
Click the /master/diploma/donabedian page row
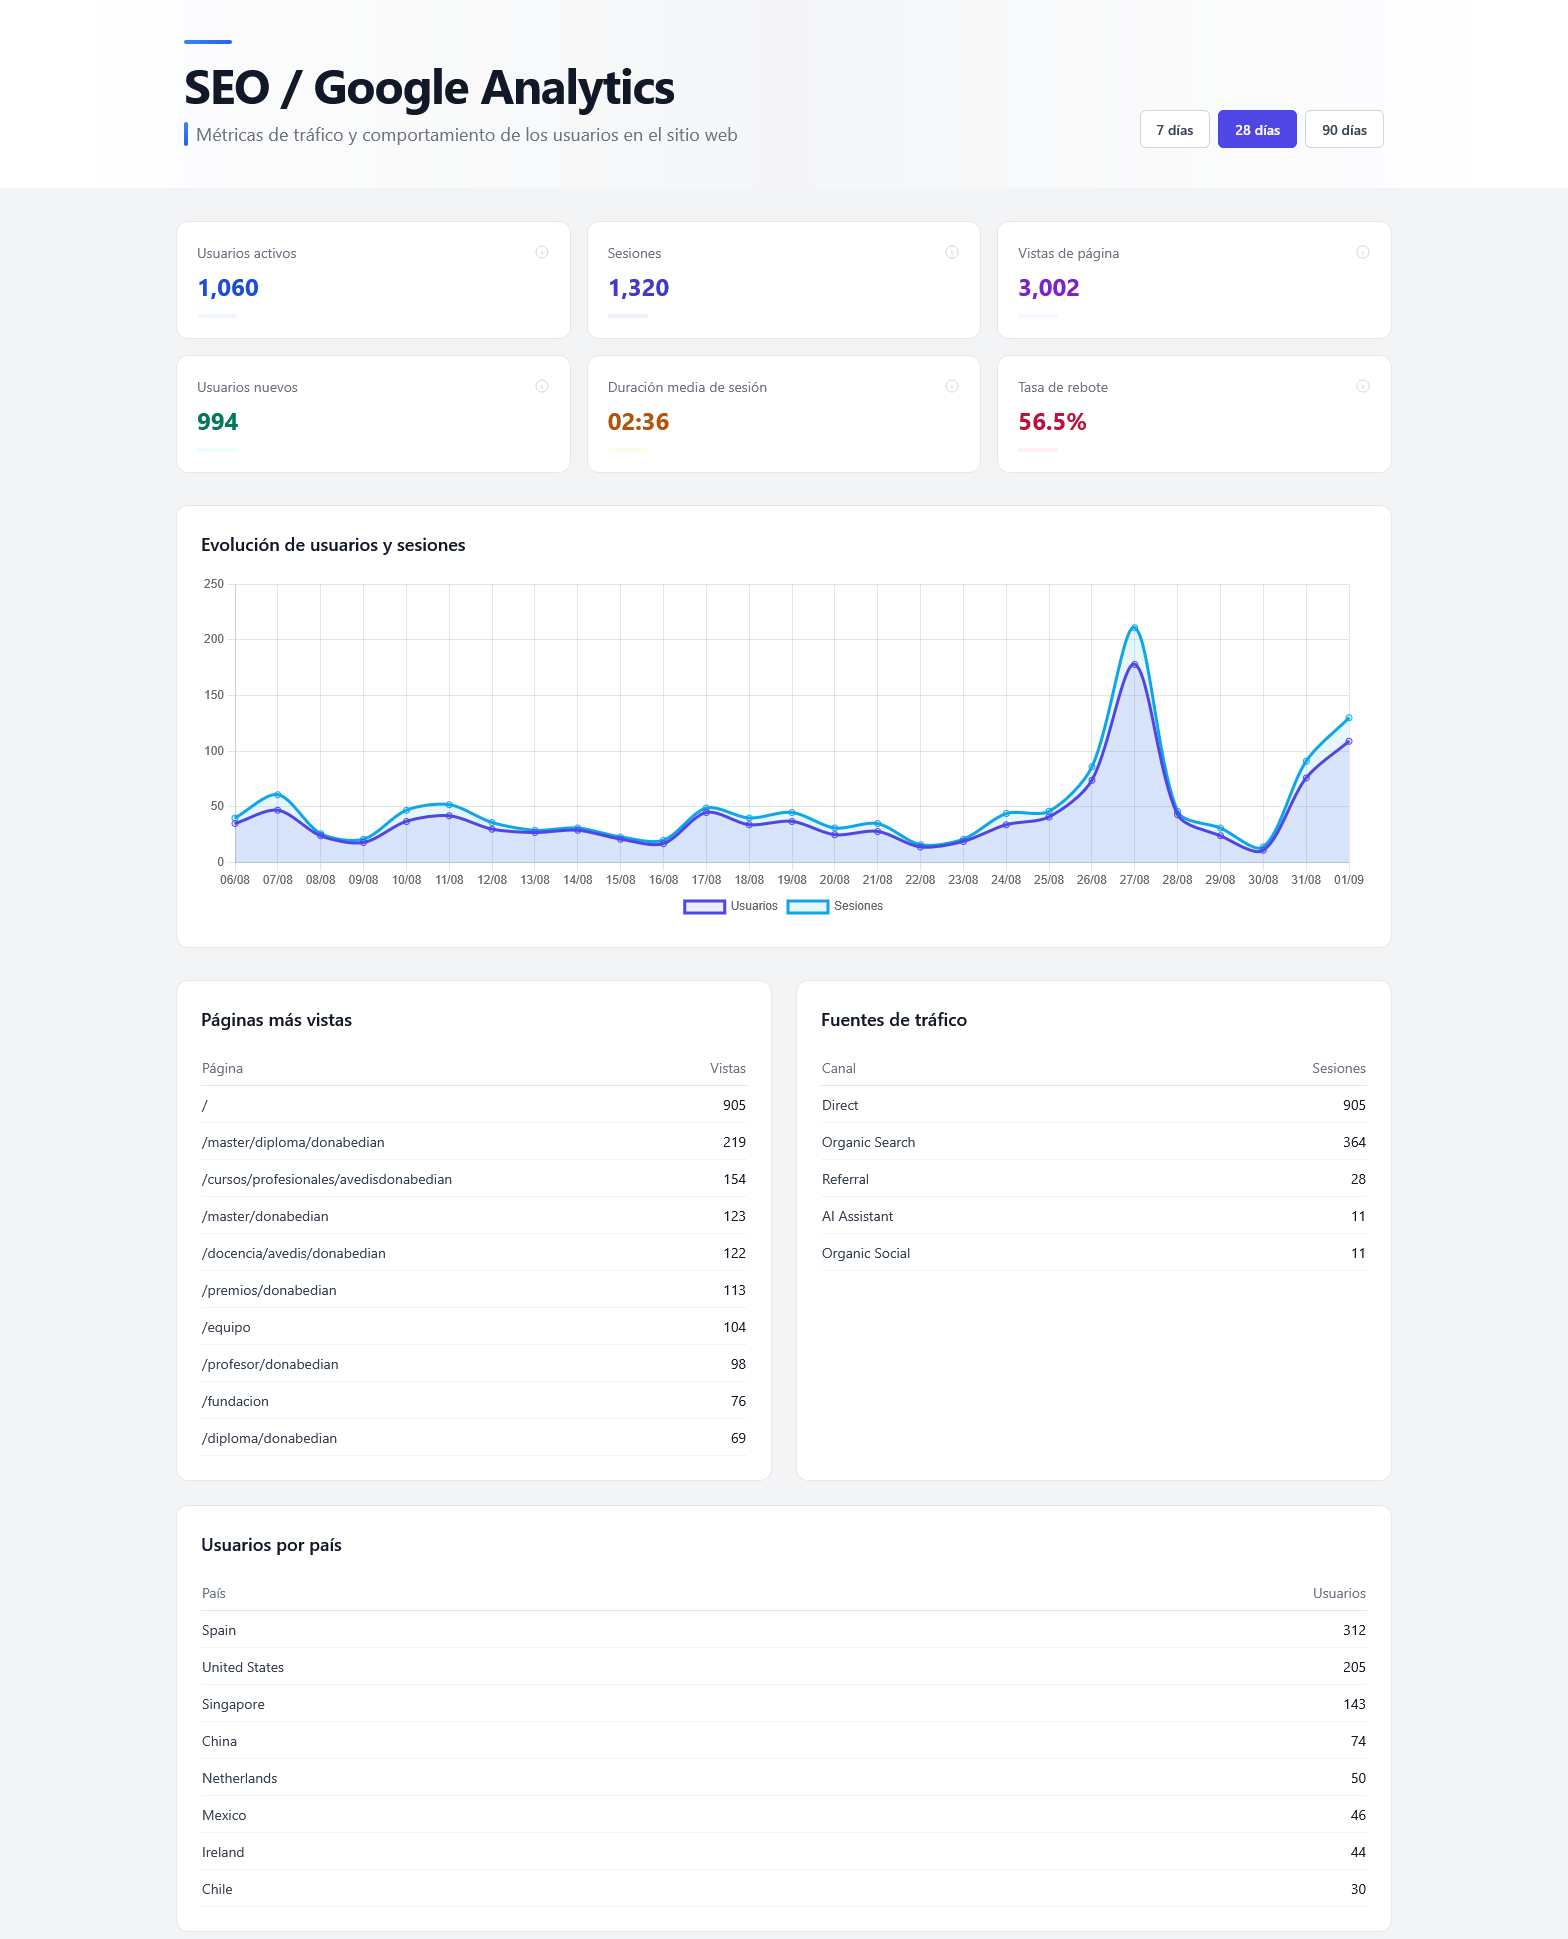474,1142
